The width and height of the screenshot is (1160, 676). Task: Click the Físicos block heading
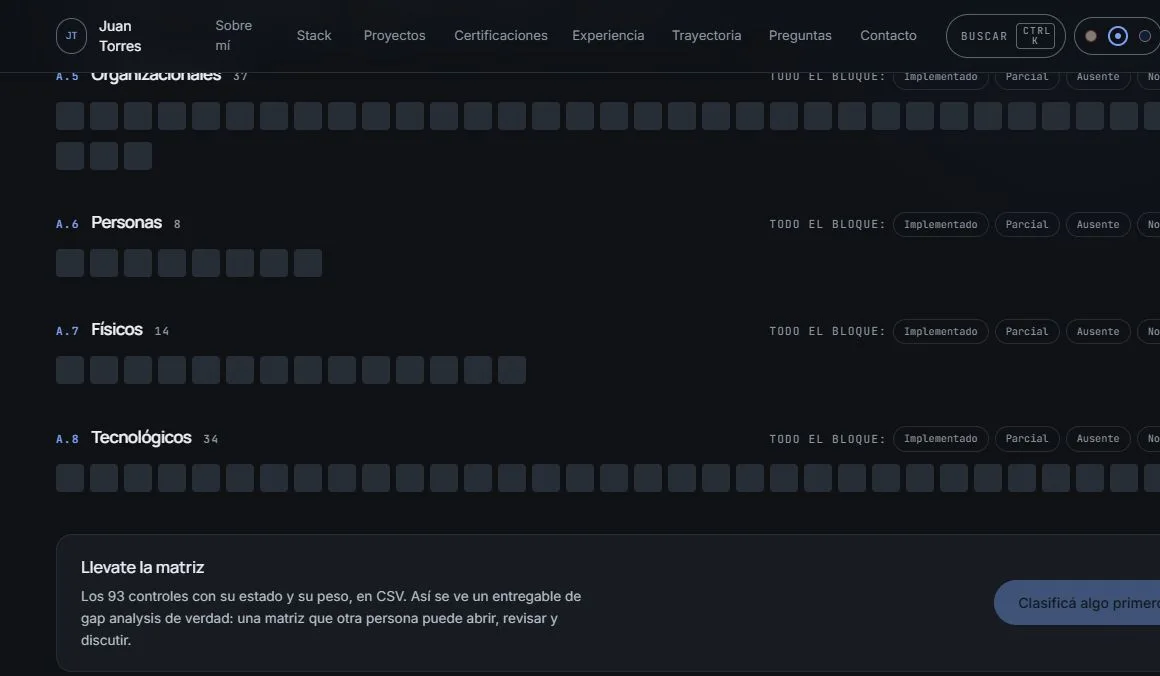click(x=117, y=329)
